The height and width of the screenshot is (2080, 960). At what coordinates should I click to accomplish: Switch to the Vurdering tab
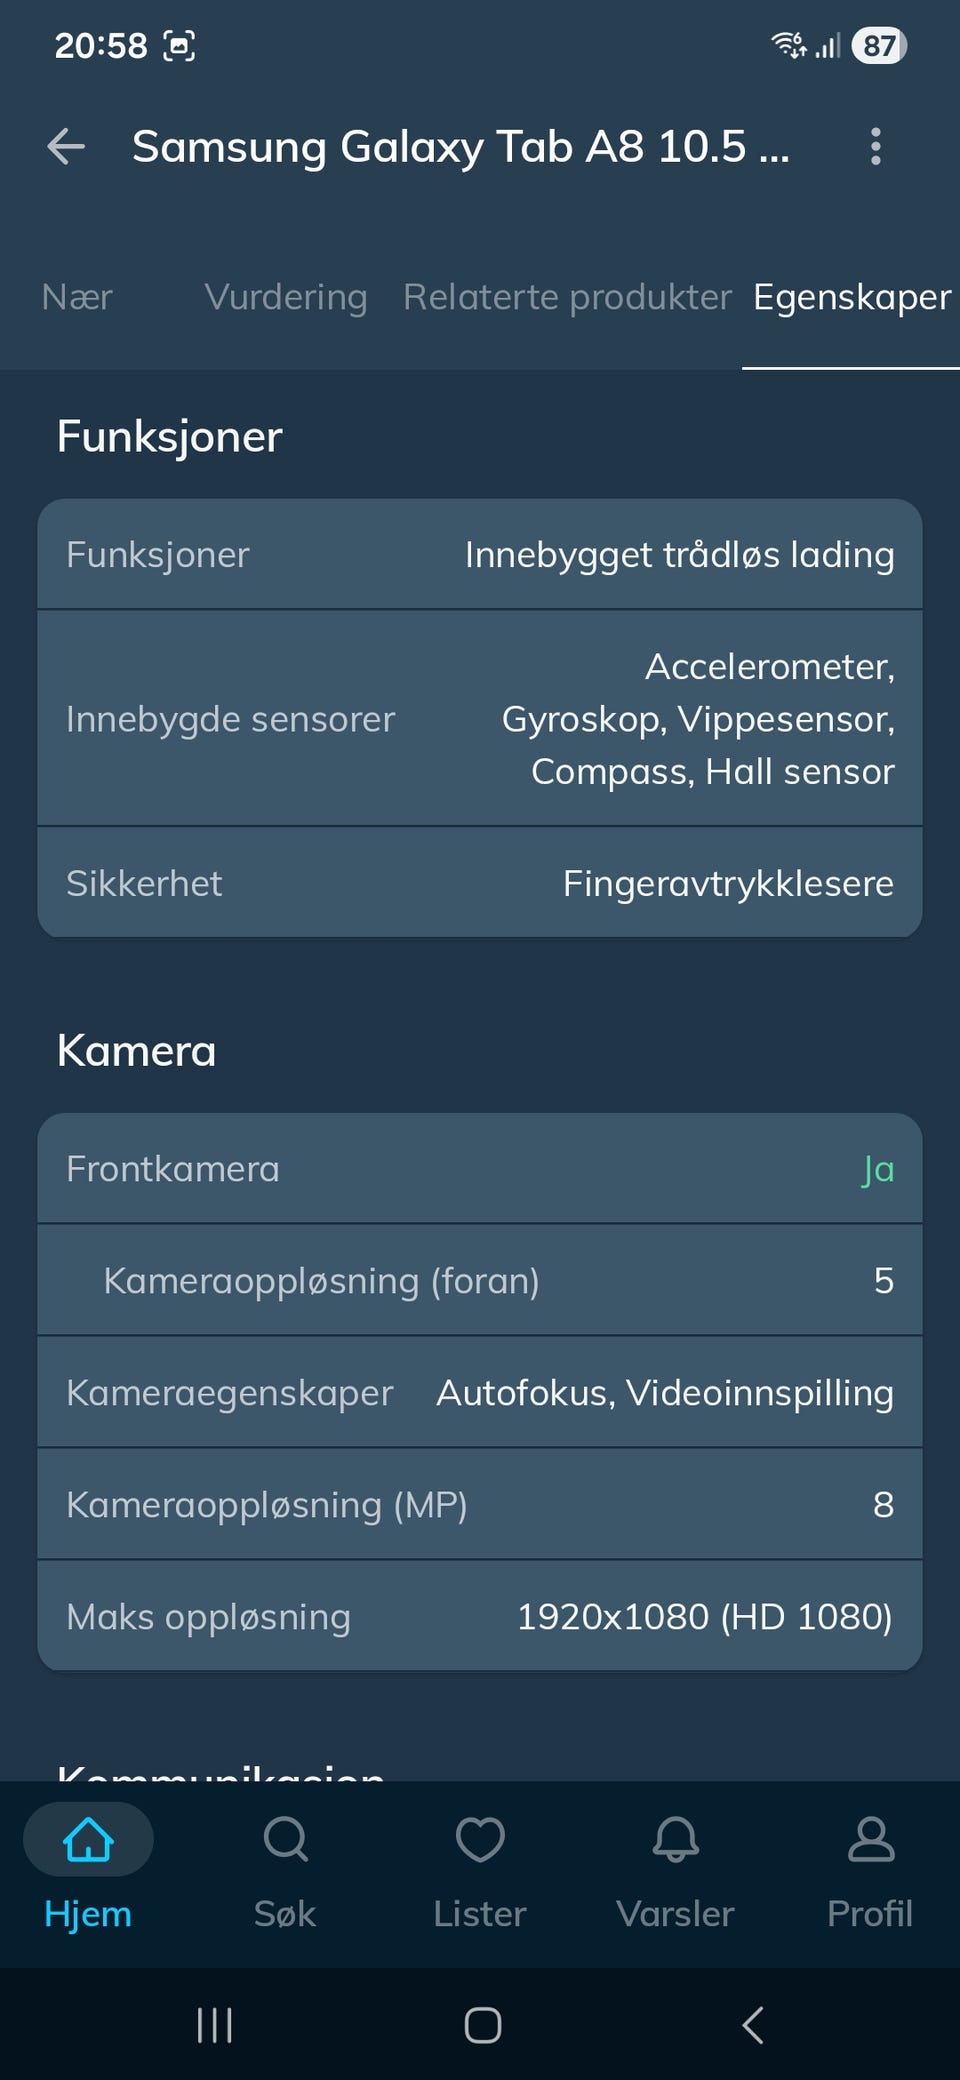tap(286, 297)
